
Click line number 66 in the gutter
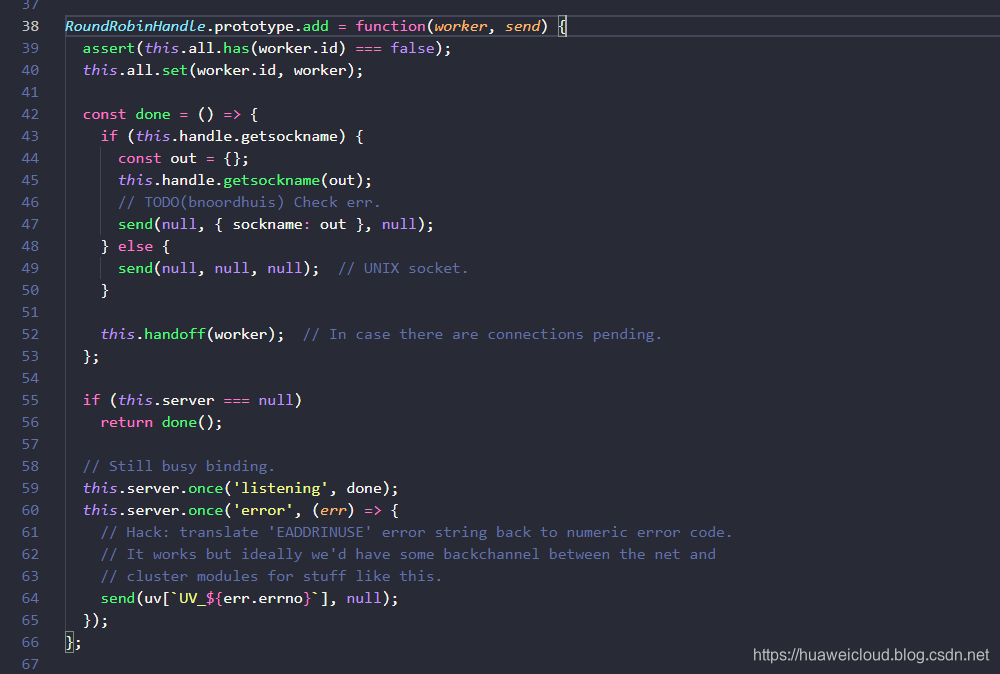30,642
